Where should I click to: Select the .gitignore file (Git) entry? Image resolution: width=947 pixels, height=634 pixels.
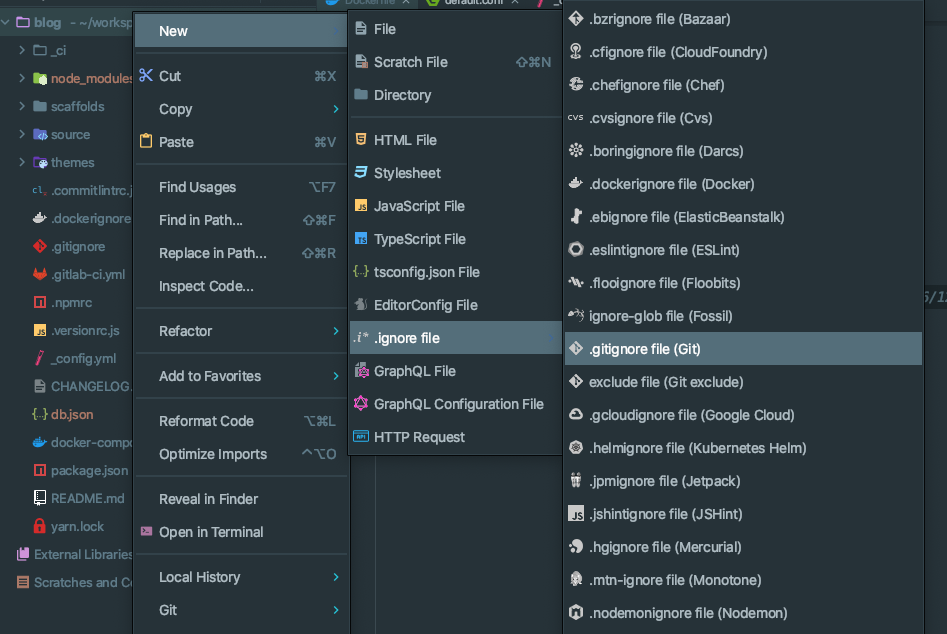point(743,348)
